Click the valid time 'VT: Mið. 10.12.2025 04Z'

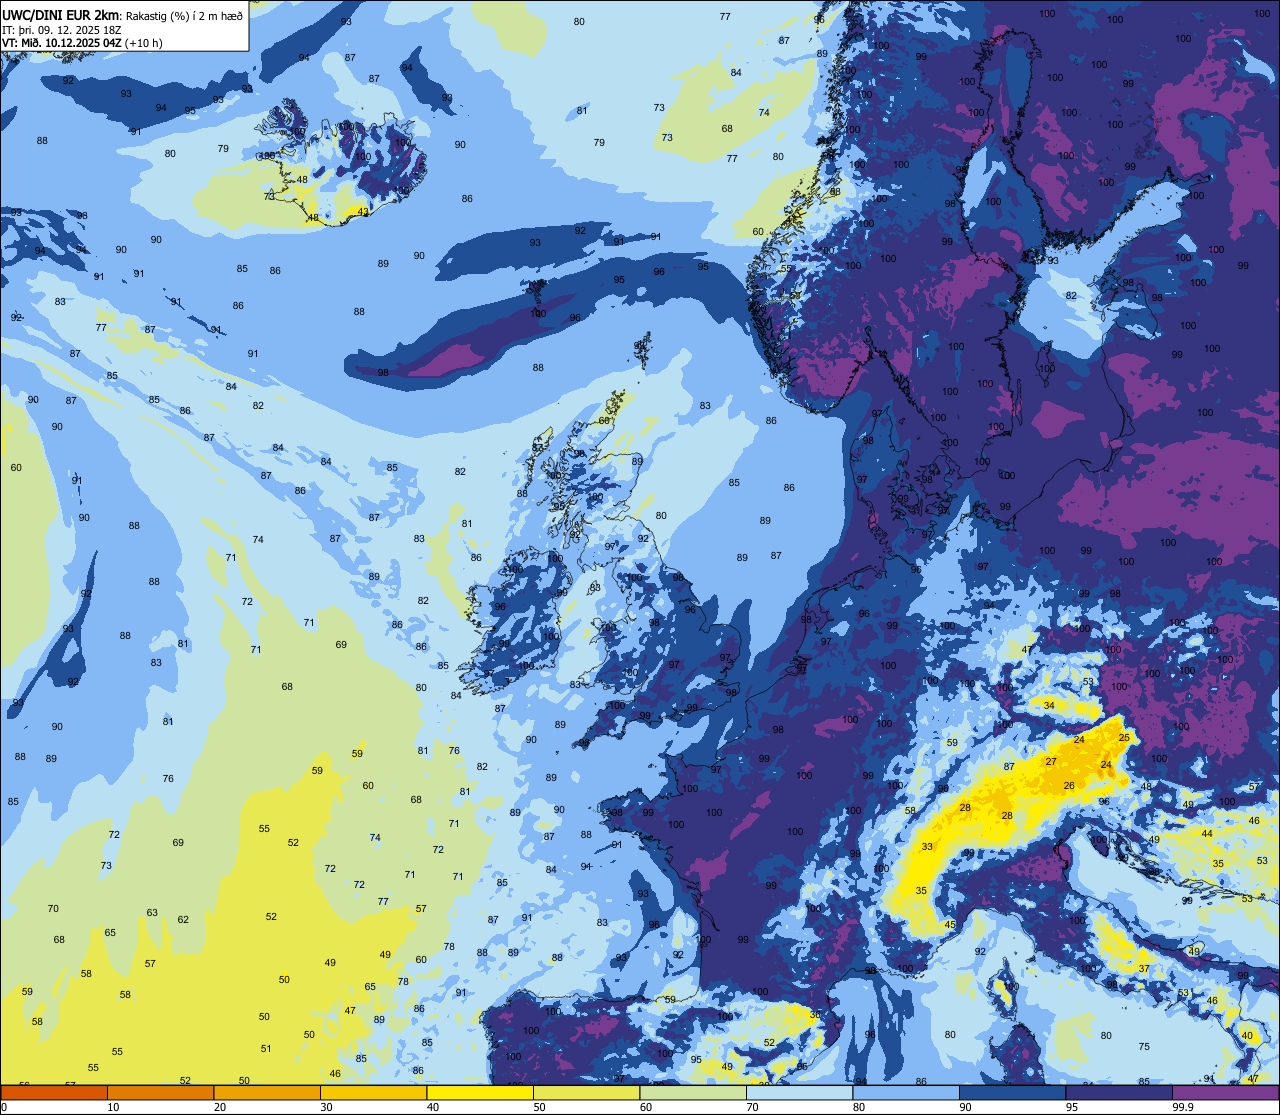tap(62, 42)
